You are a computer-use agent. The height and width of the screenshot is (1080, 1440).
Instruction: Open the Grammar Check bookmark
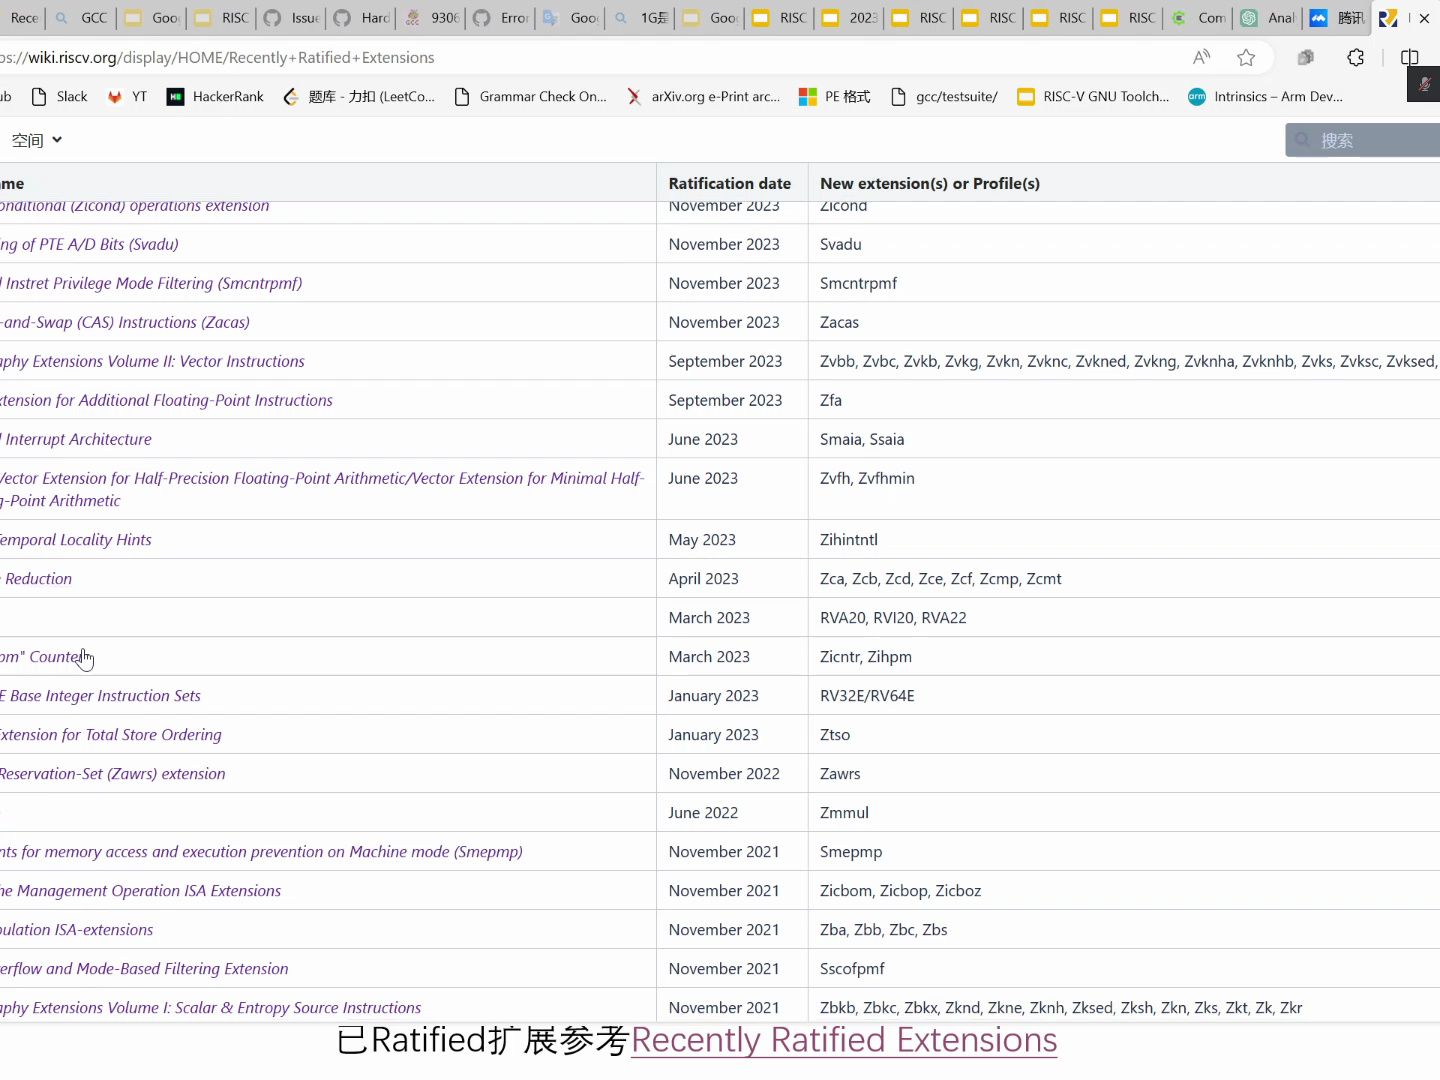[530, 96]
